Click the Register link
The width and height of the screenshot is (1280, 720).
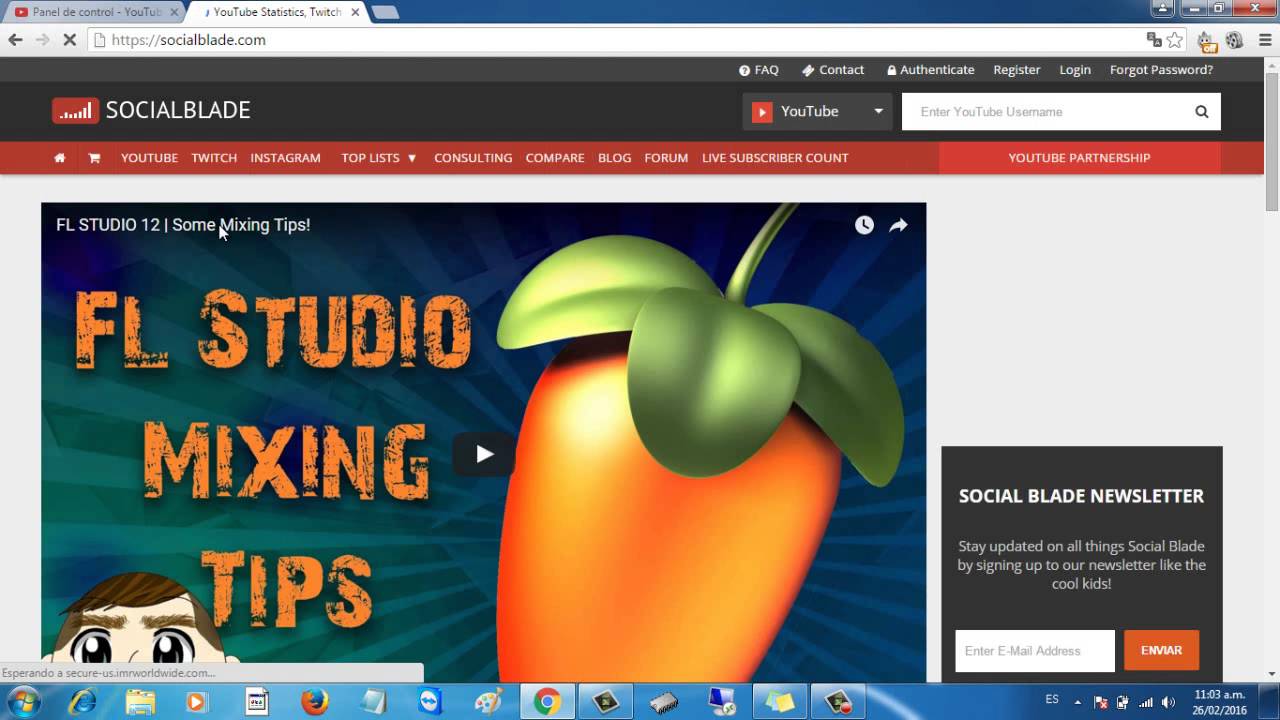[x=1017, y=70]
